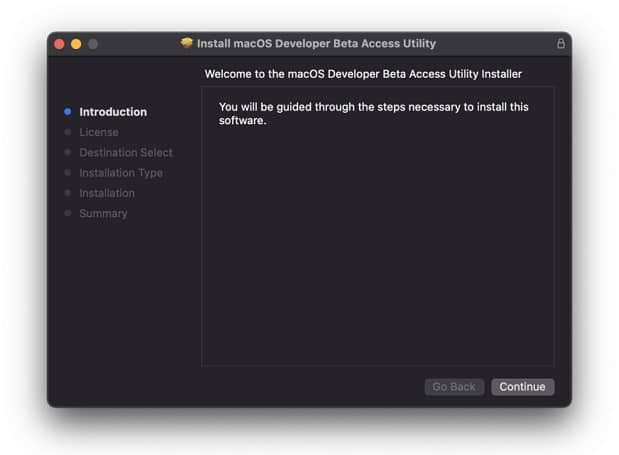Click the disabled grey zoom button
Viewport: 619px width, 455px height.
click(93, 44)
